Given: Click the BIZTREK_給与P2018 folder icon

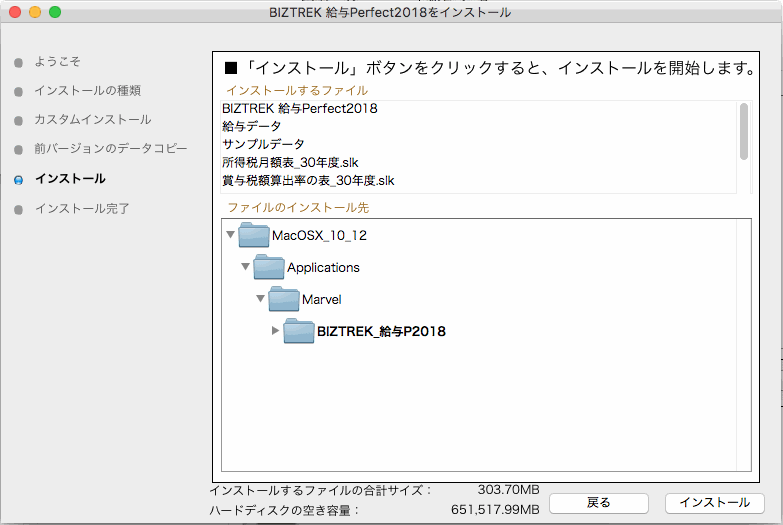Looking at the screenshot, I should 299,331.
